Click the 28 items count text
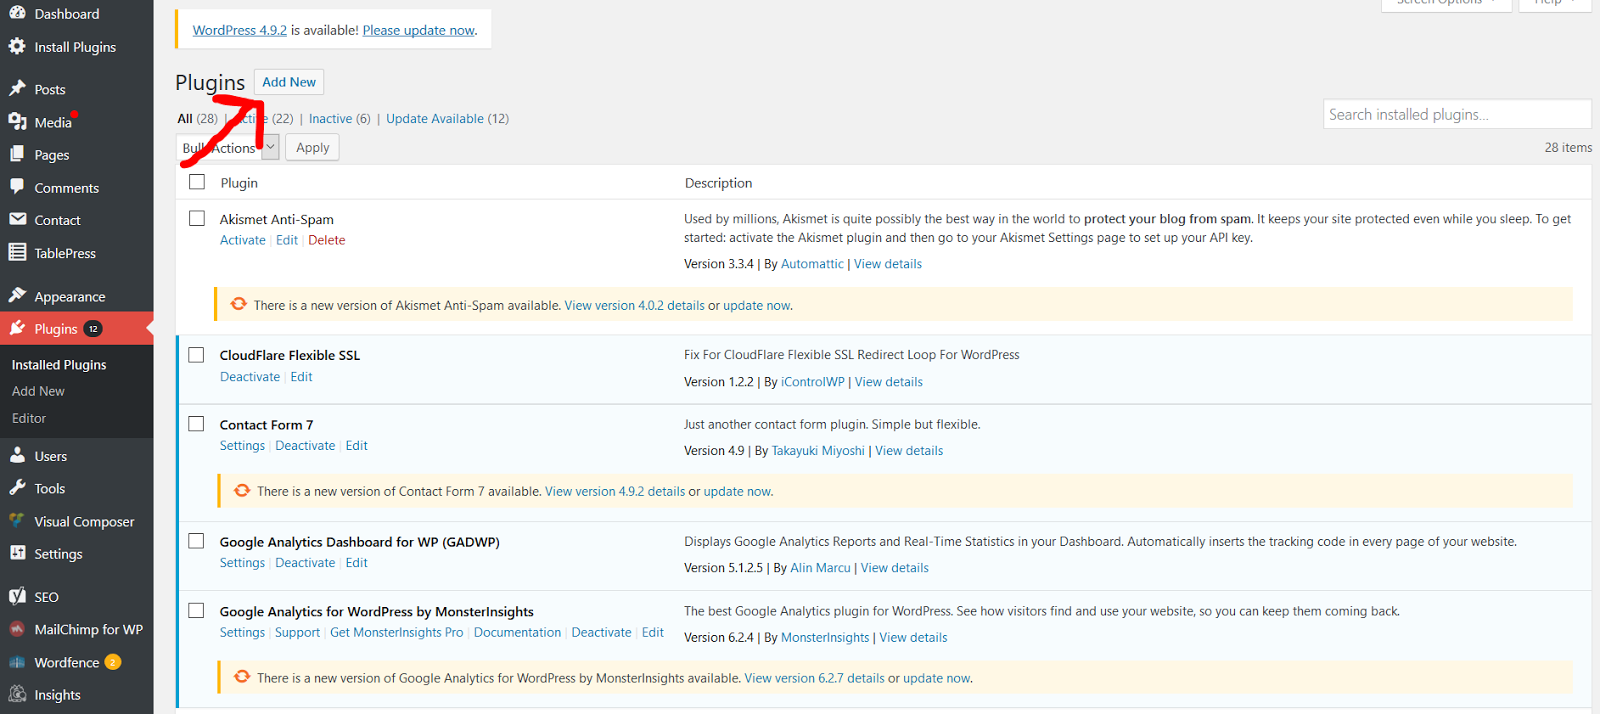The image size is (1600, 714). [x=1568, y=148]
